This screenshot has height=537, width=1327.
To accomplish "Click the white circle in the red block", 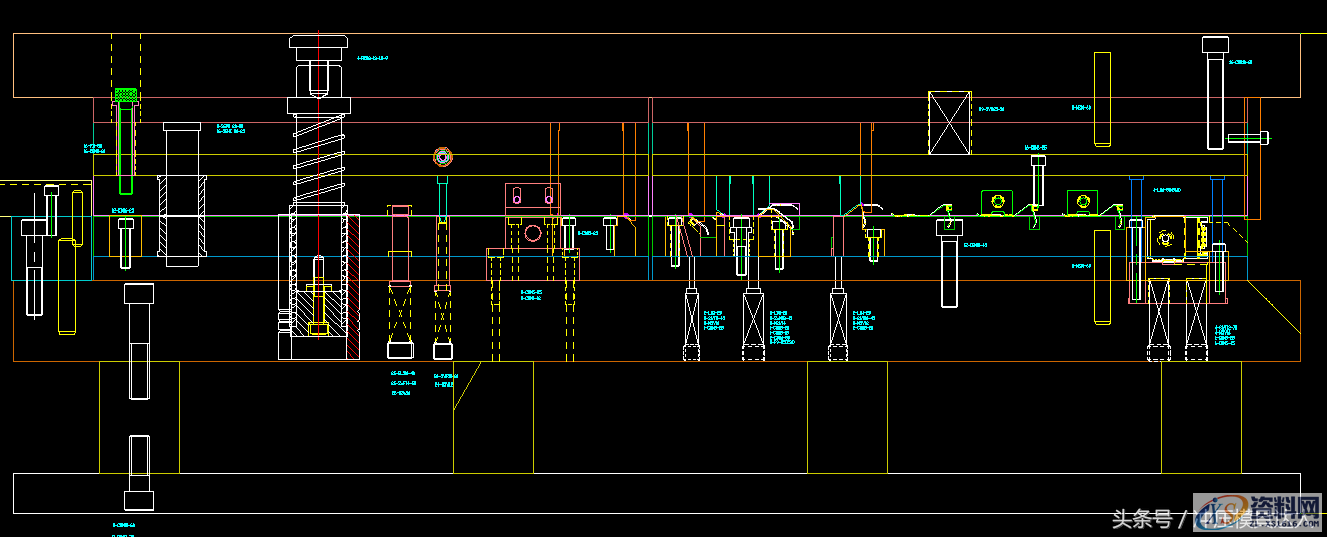I will [x=533, y=234].
